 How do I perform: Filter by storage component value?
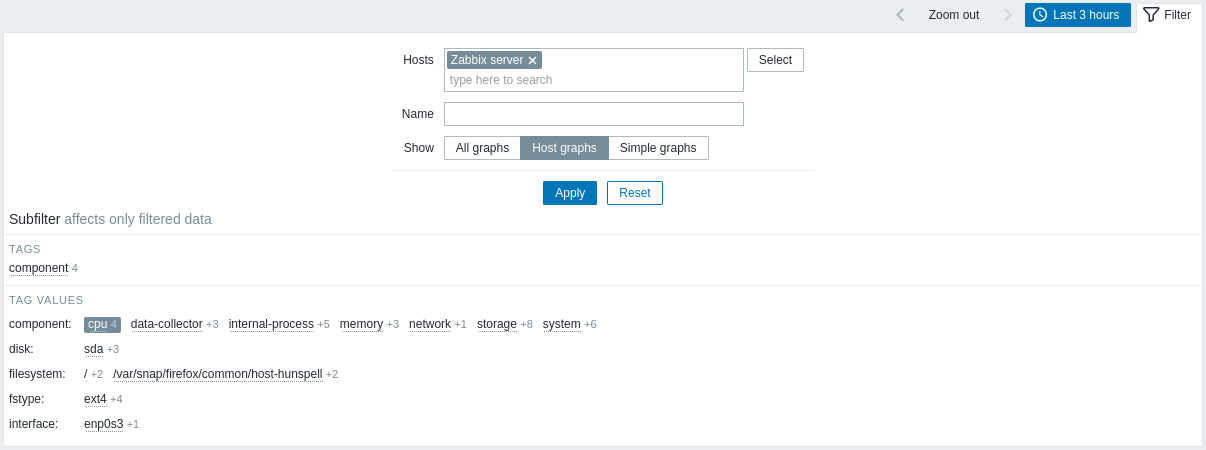497,324
